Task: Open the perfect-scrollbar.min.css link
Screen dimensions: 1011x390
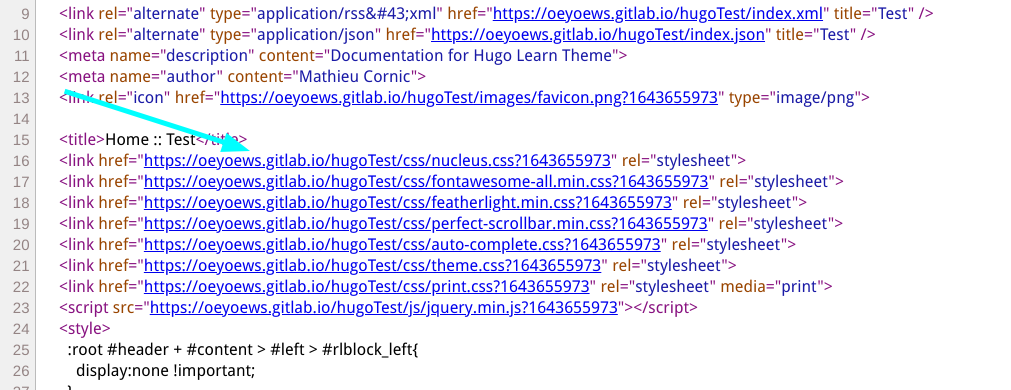Action: tap(426, 224)
